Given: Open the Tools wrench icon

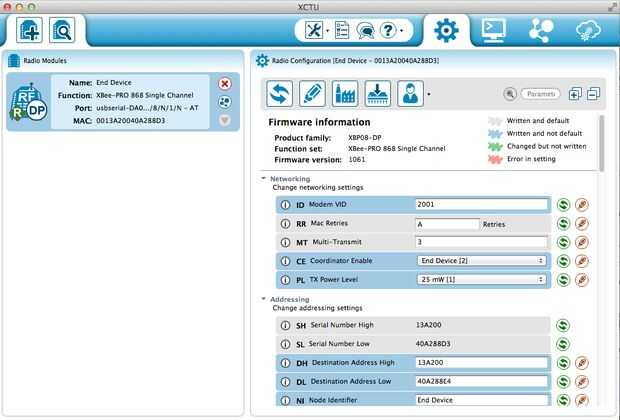Looking at the screenshot, I should [x=314, y=30].
